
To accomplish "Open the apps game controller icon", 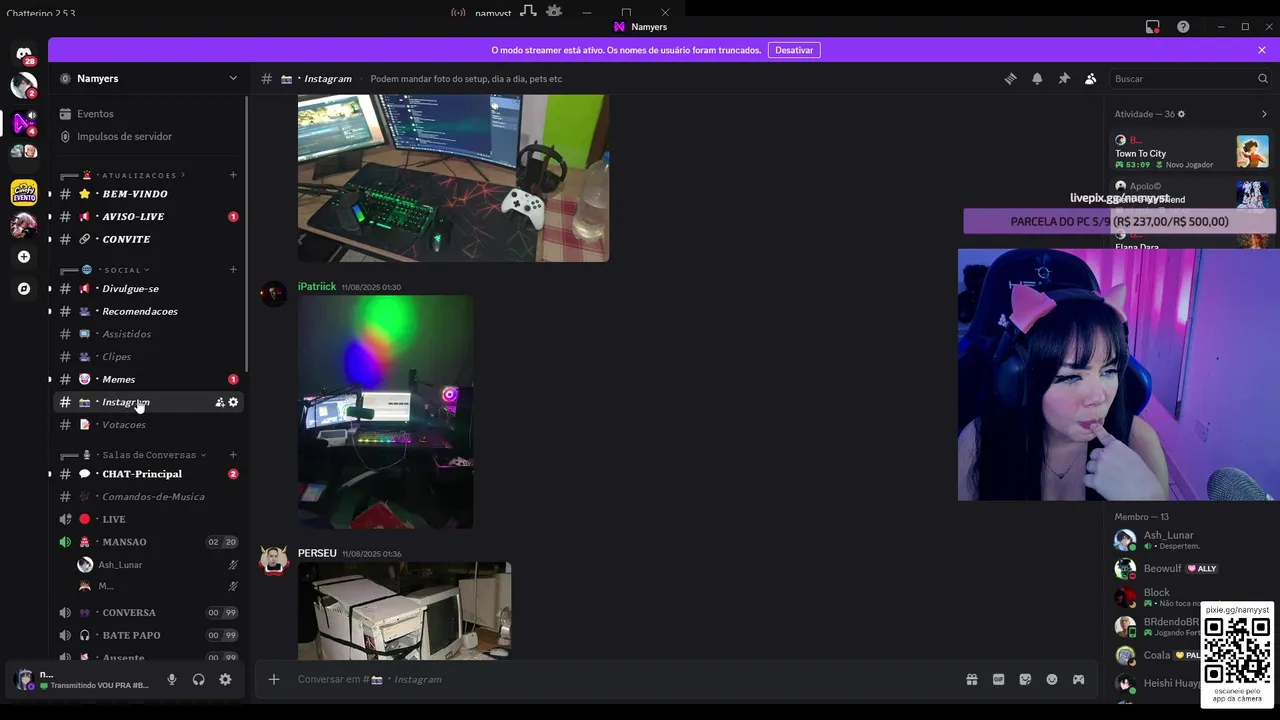I will (1078, 679).
